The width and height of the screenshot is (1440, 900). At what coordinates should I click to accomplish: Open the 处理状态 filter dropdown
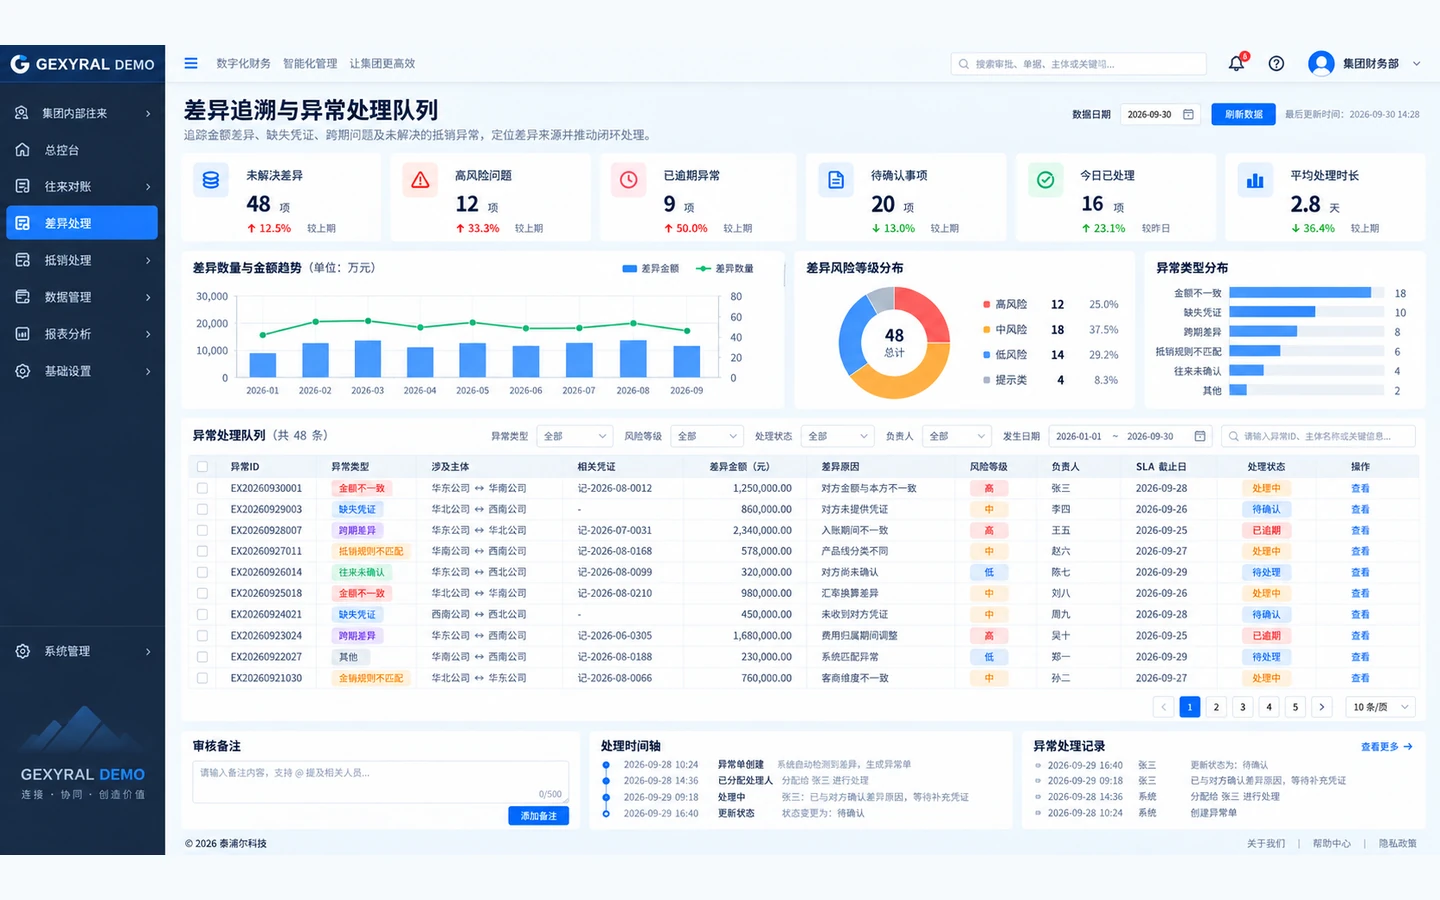coord(838,436)
